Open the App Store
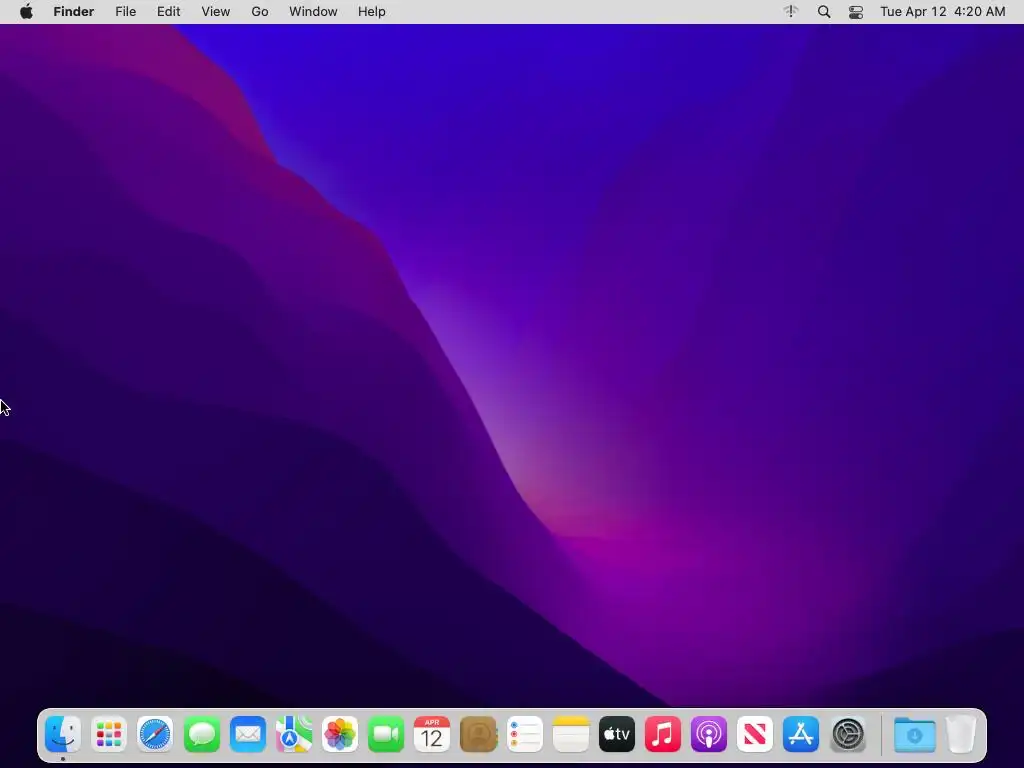 (801, 735)
